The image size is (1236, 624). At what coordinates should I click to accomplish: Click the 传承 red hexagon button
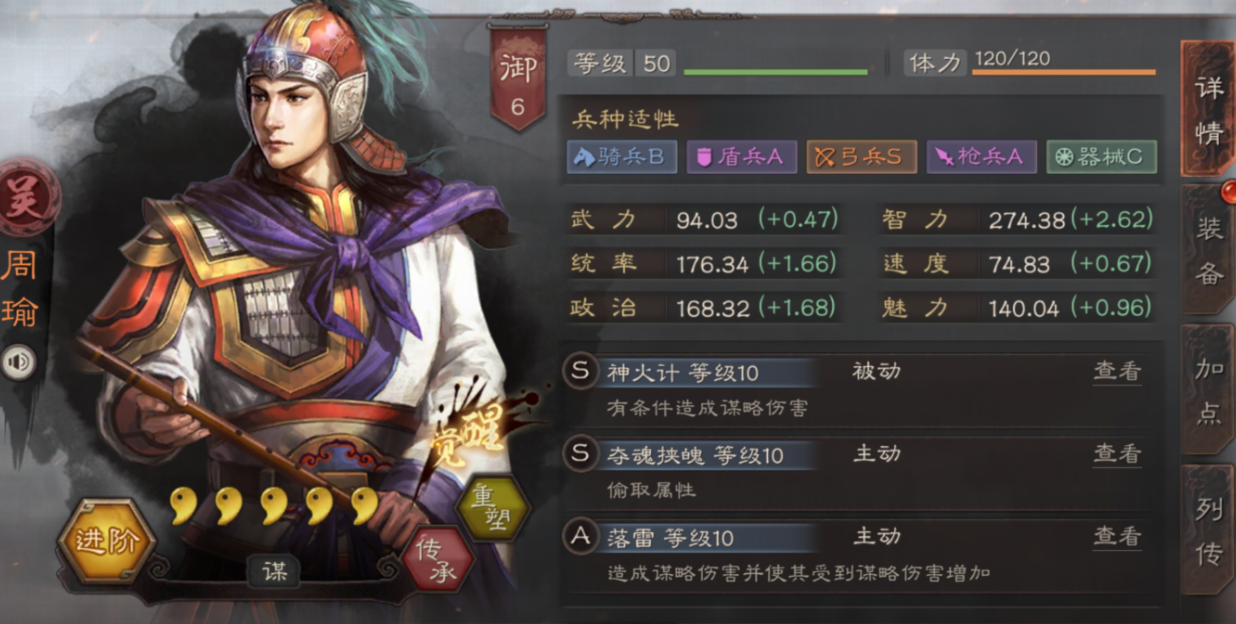438,559
